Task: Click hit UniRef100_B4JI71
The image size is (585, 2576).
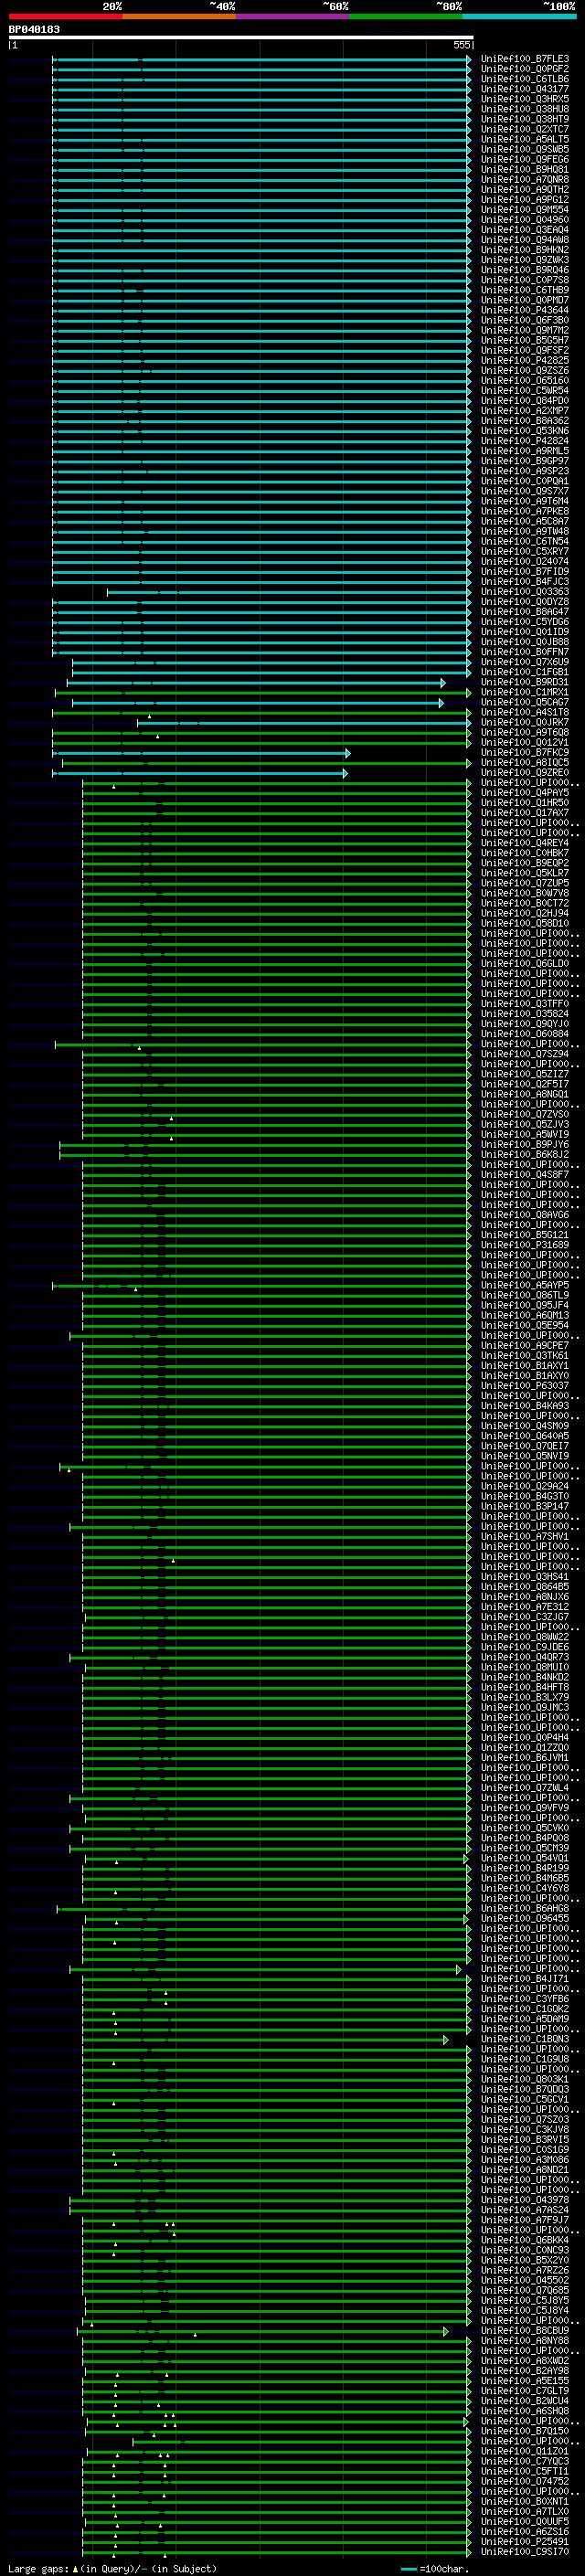Action: click(x=524, y=1979)
